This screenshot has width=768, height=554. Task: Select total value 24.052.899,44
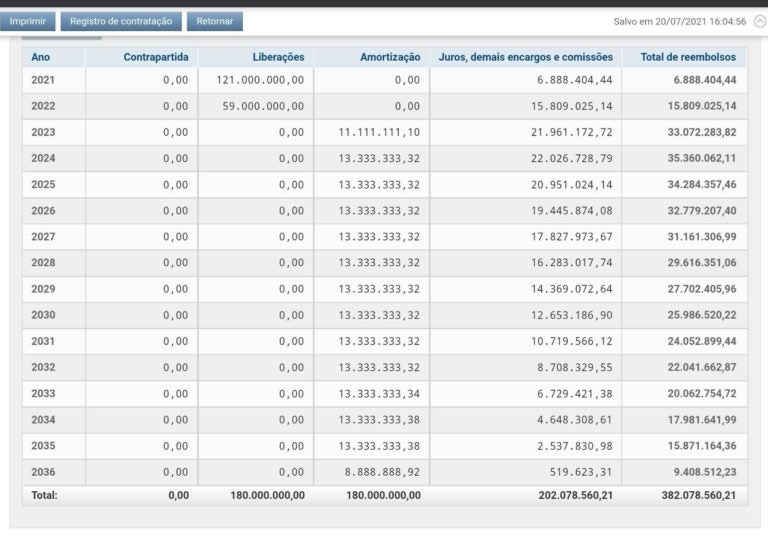[x=702, y=341]
